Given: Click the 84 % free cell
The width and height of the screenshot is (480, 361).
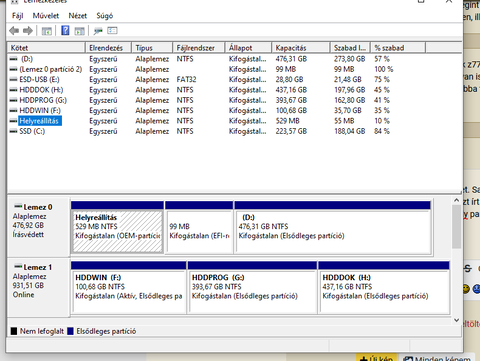Looking at the screenshot, I should 382,131.
